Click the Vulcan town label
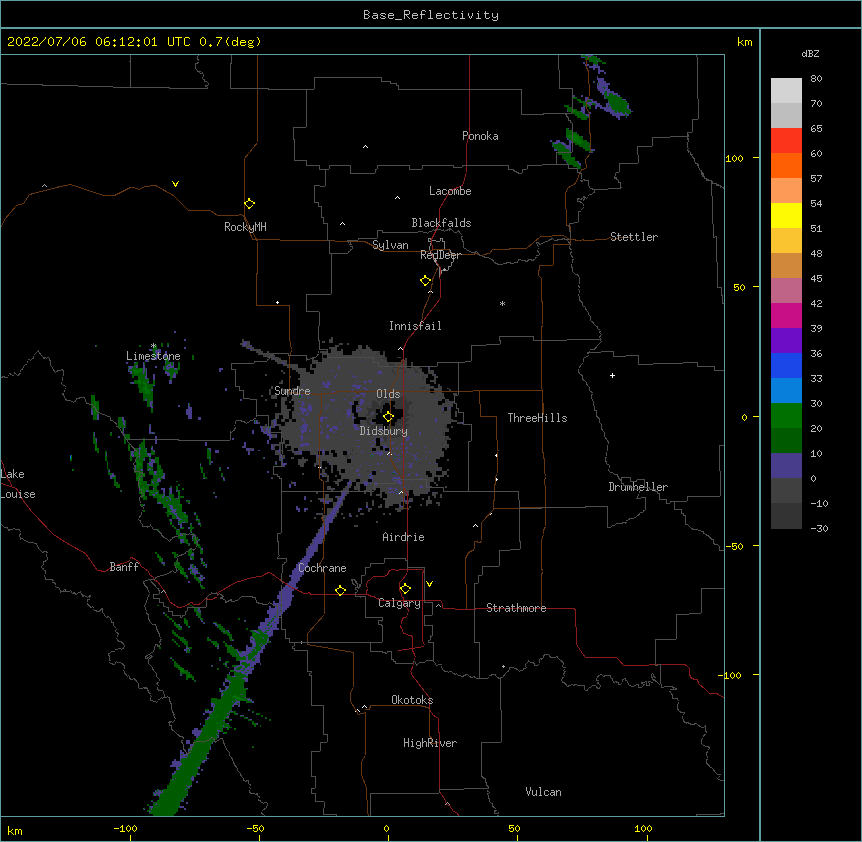862x842 pixels. 543,792
